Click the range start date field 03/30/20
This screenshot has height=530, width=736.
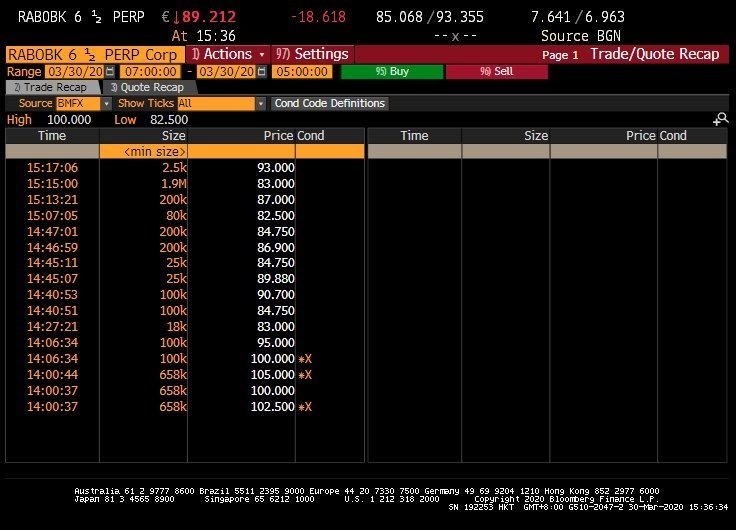[74, 72]
